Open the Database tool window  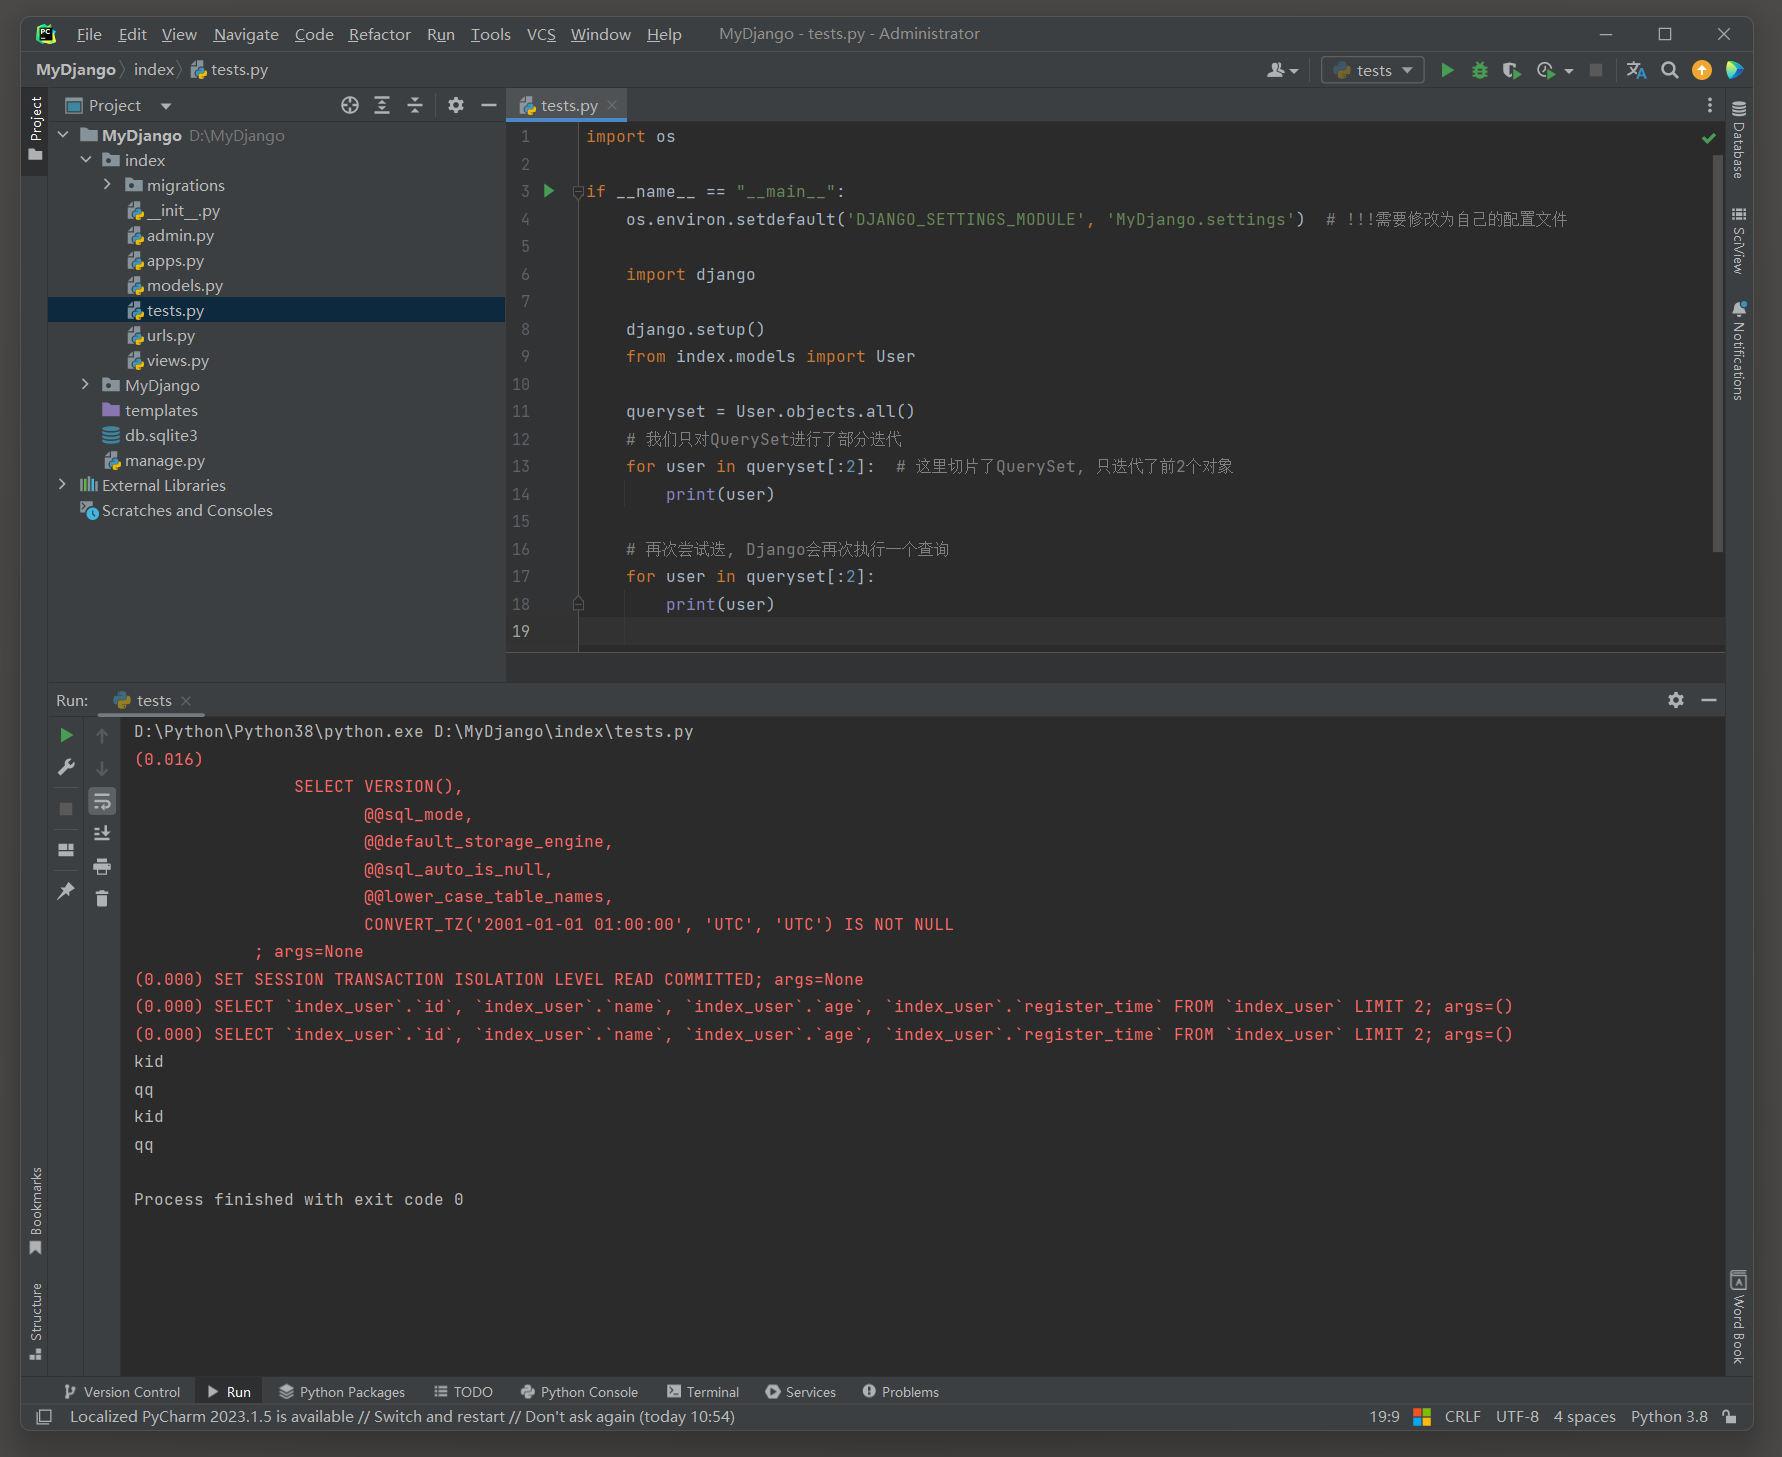(x=1739, y=140)
